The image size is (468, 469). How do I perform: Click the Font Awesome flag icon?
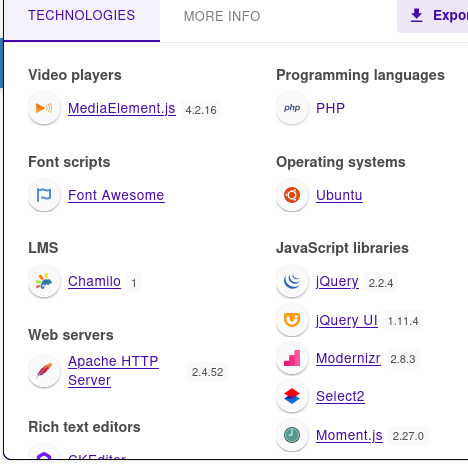pos(44,195)
